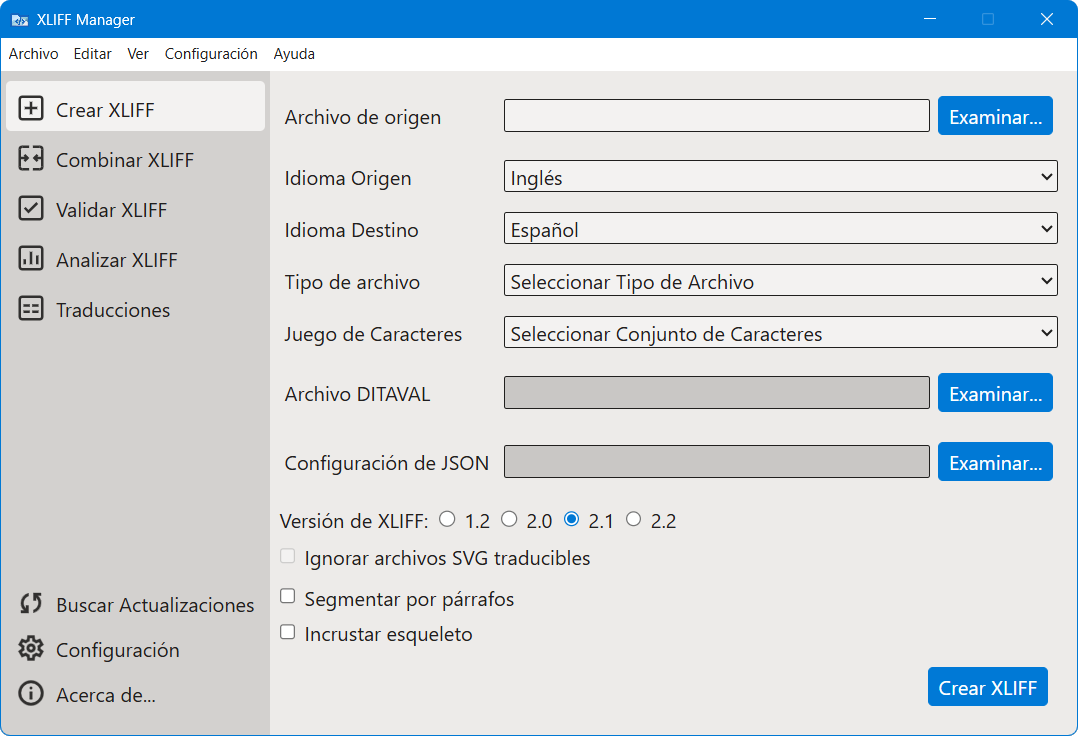
Task: Click the blue Crear XLIFF button
Action: coord(987,687)
